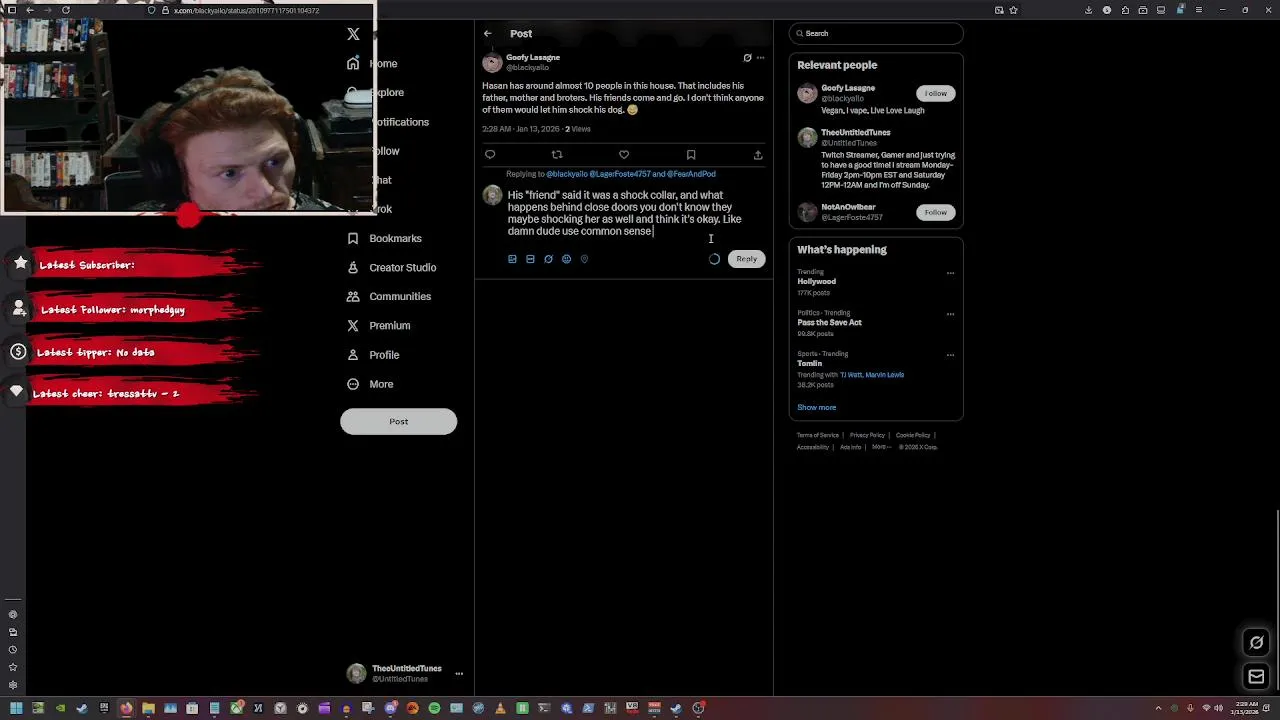Open the Hollywood trending topic
1280x720 pixels.
coord(817,282)
